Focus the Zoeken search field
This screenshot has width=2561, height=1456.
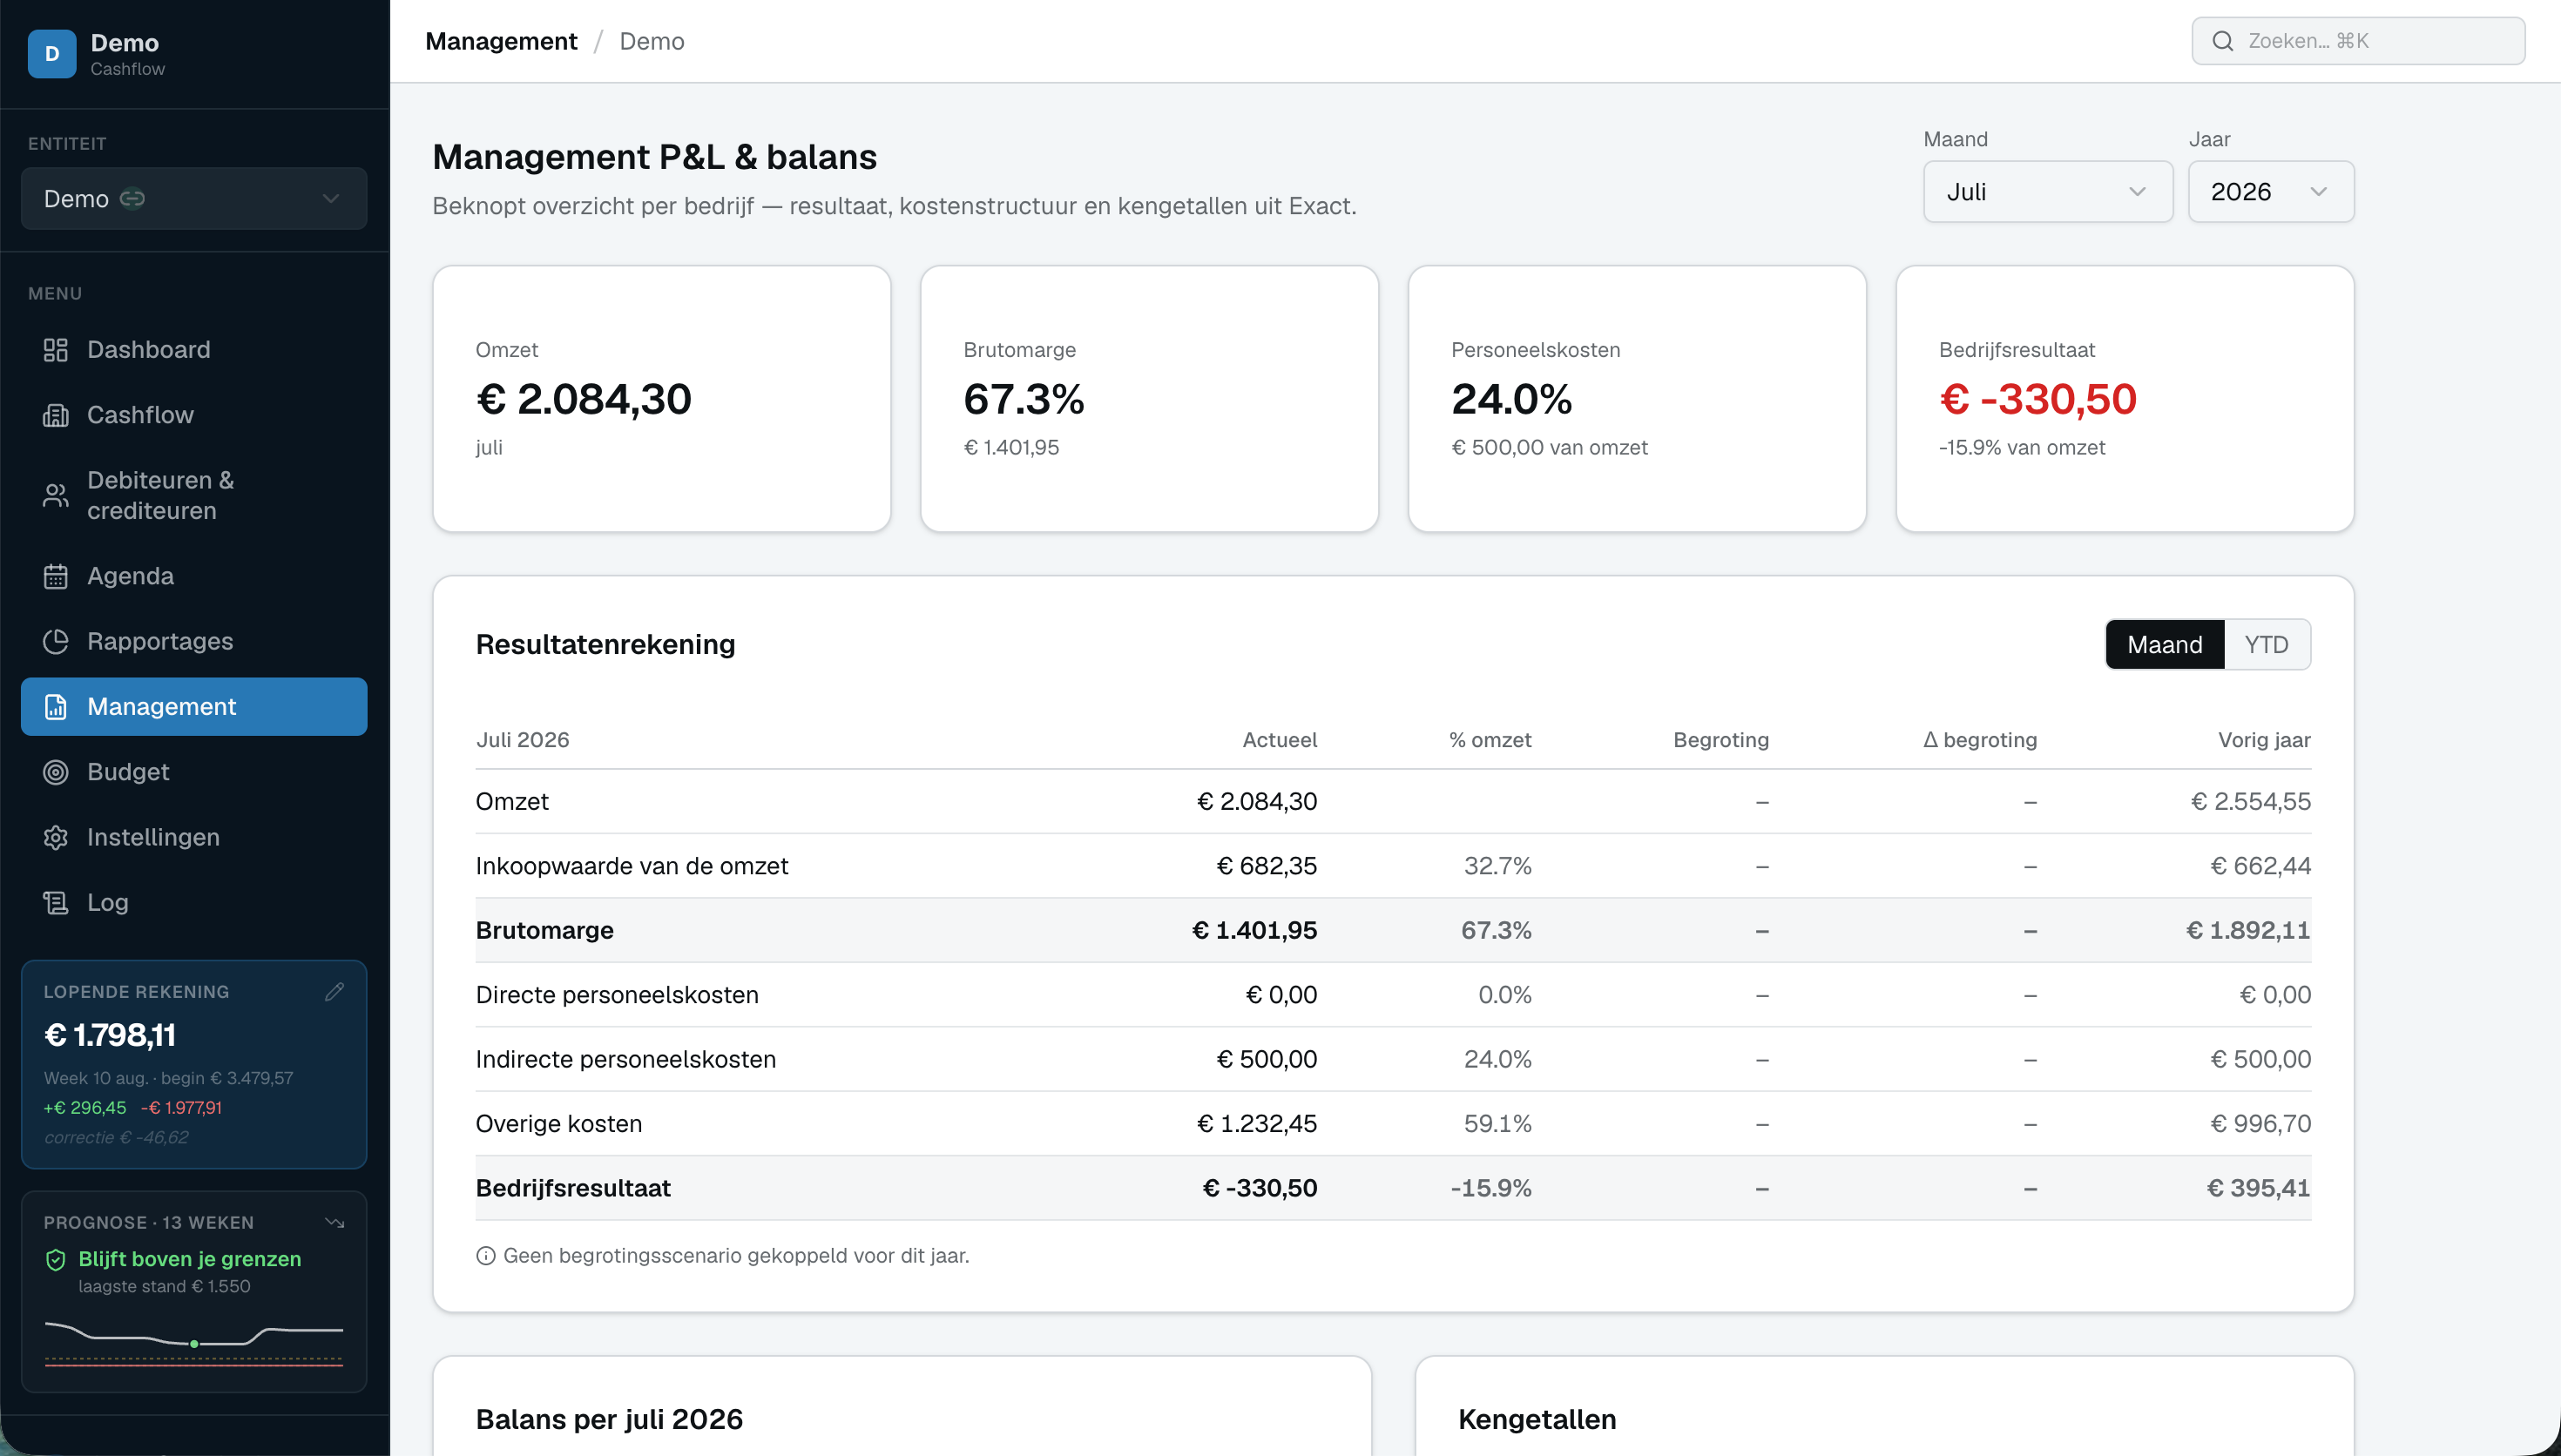2358,41
